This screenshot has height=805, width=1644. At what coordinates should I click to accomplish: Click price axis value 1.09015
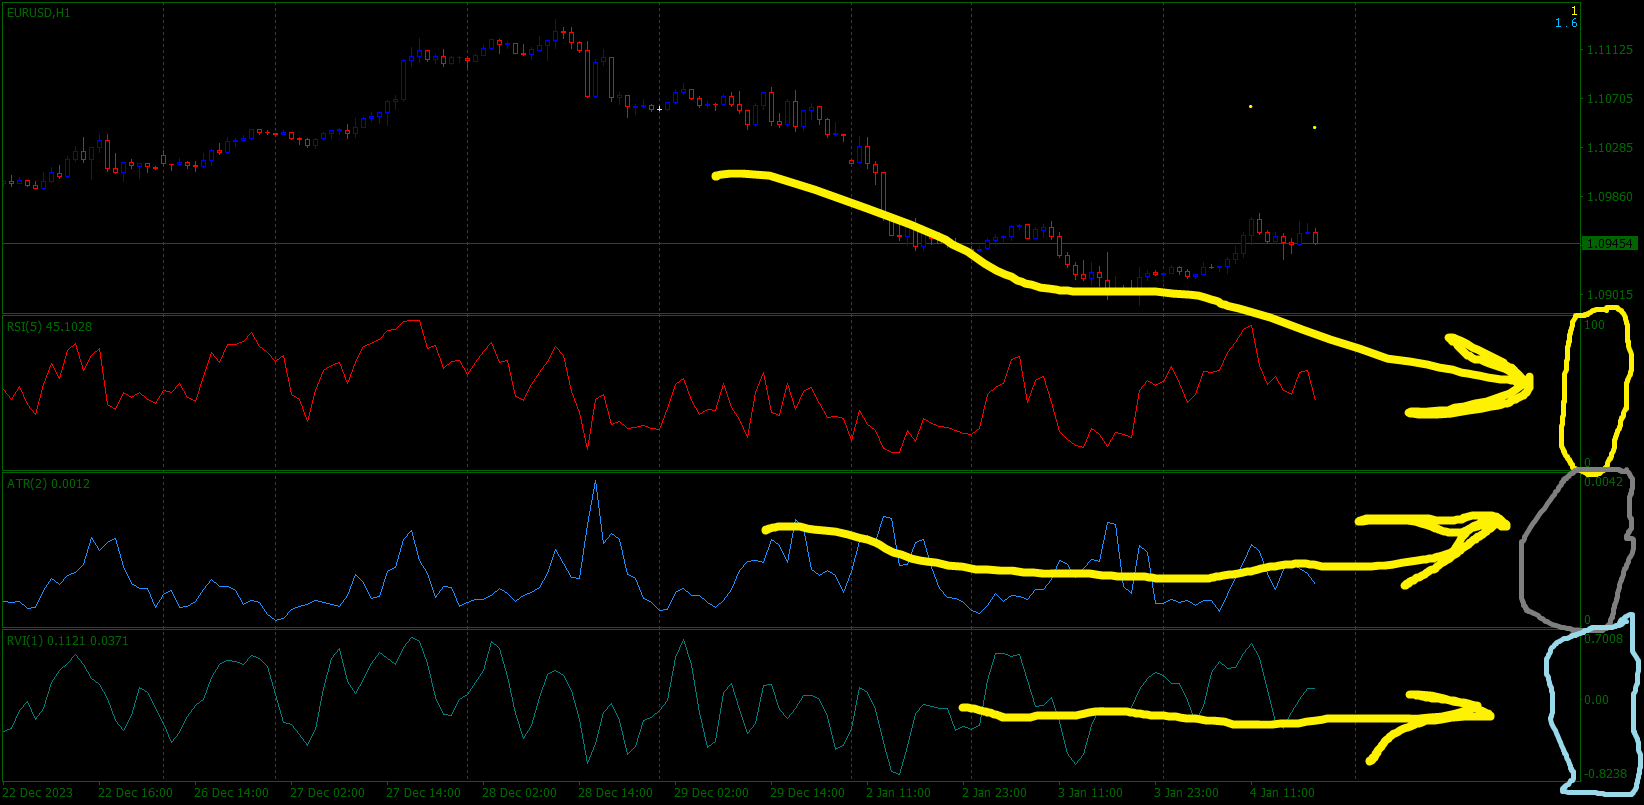coord(1610,295)
